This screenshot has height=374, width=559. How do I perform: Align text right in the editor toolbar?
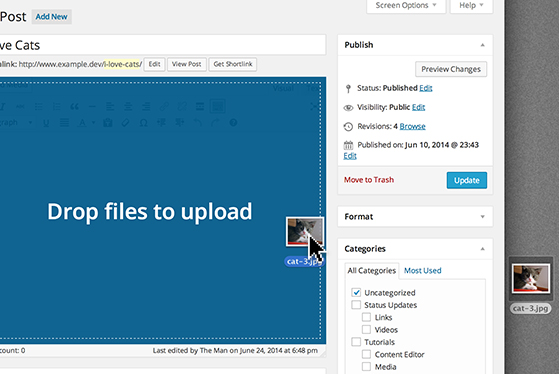tap(146, 106)
